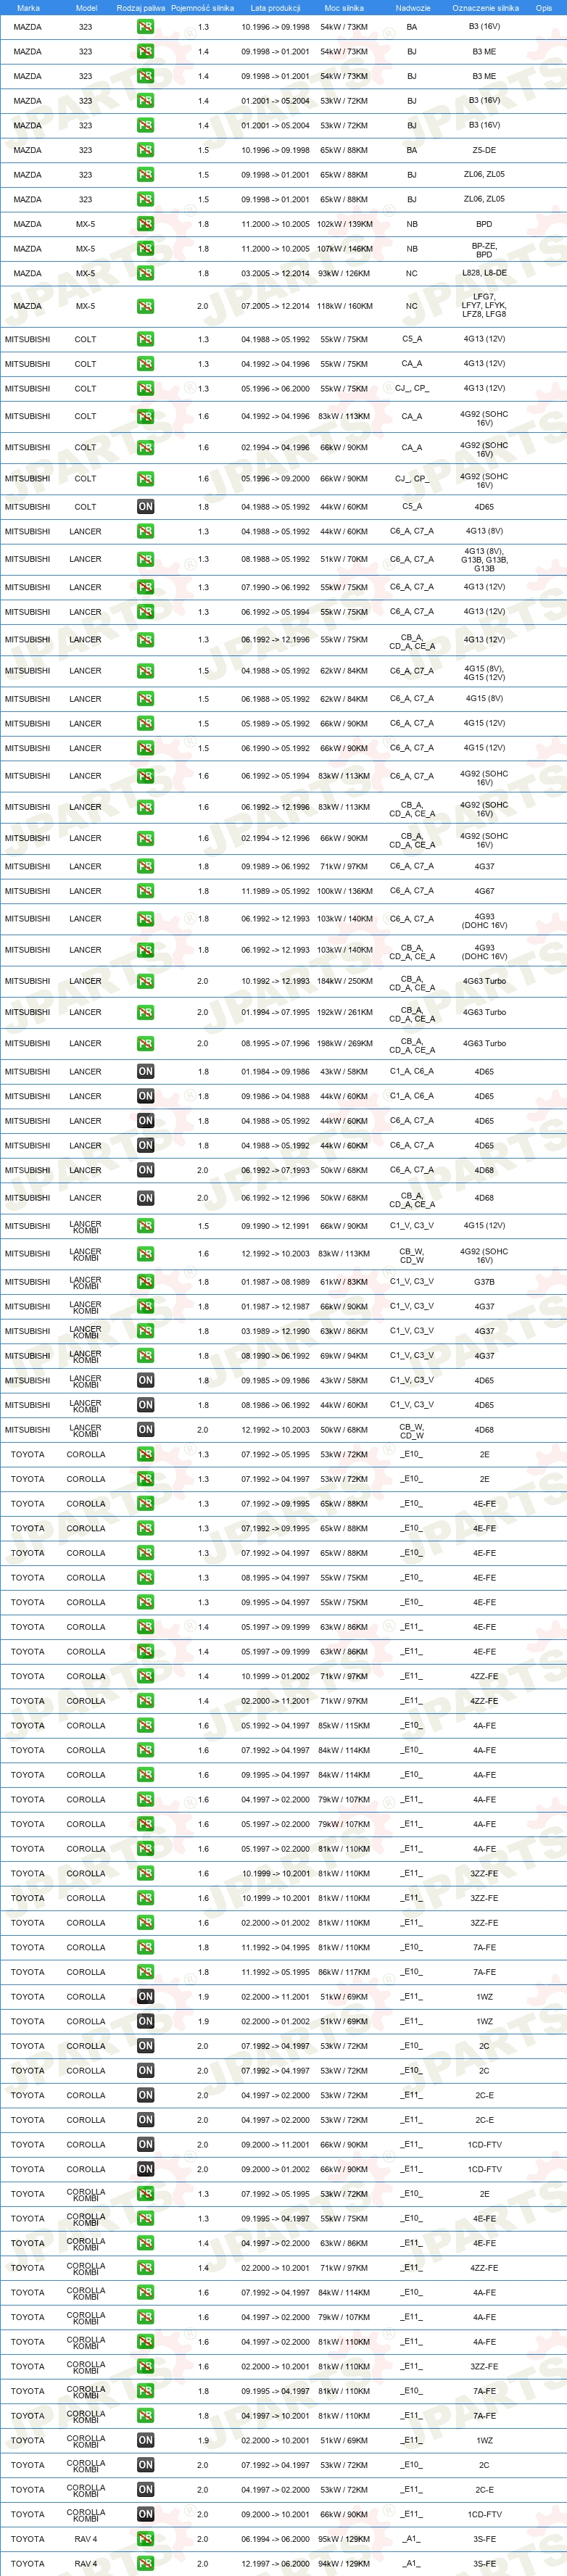Click petrol icon in RAV 4 95kW row
Screen dimensions: 567x2576
point(145,2539)
